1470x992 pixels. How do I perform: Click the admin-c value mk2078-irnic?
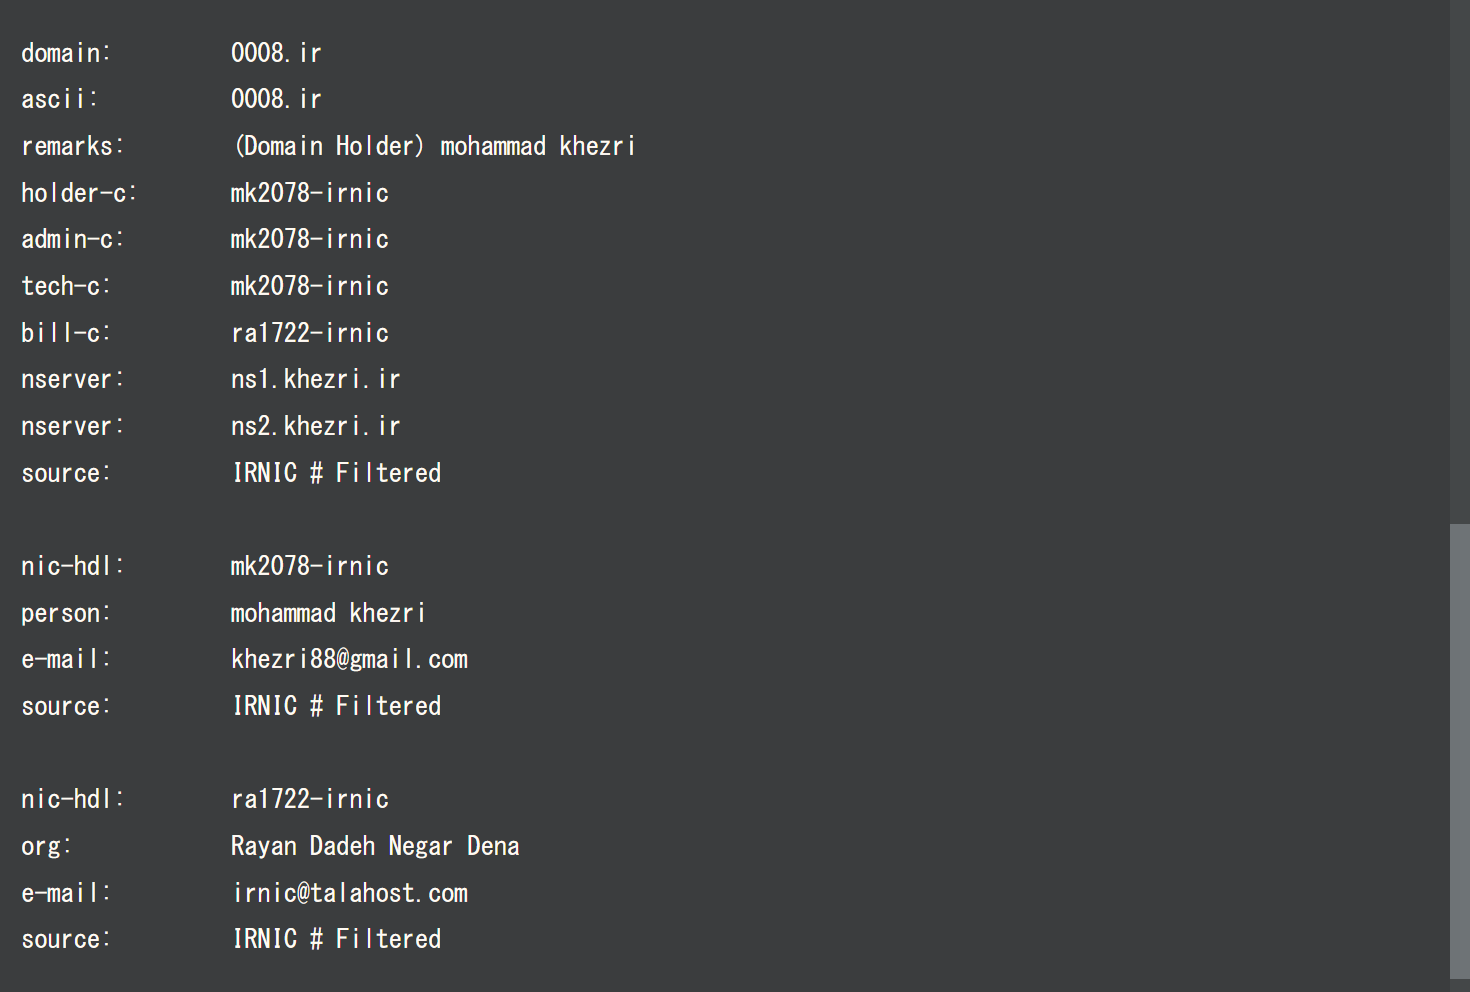click(x=310, y=239)
